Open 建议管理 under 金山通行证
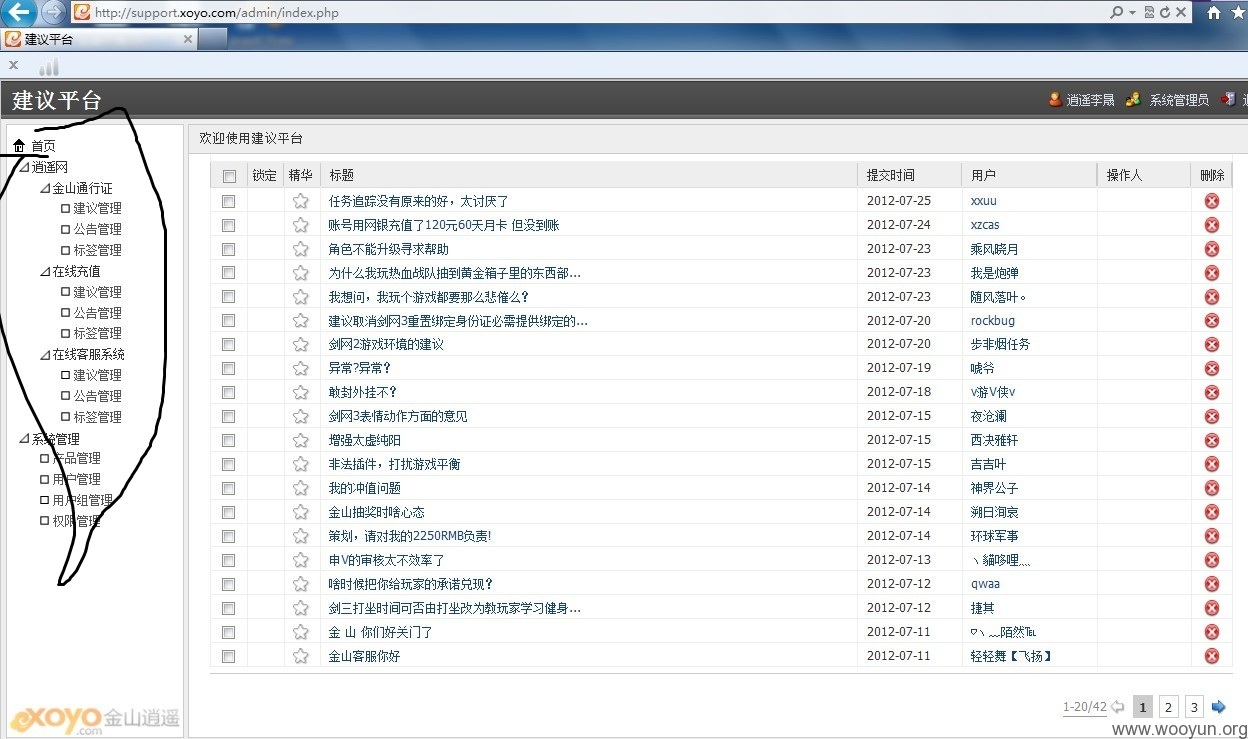 pyautogui.click(x=97, y=208)
